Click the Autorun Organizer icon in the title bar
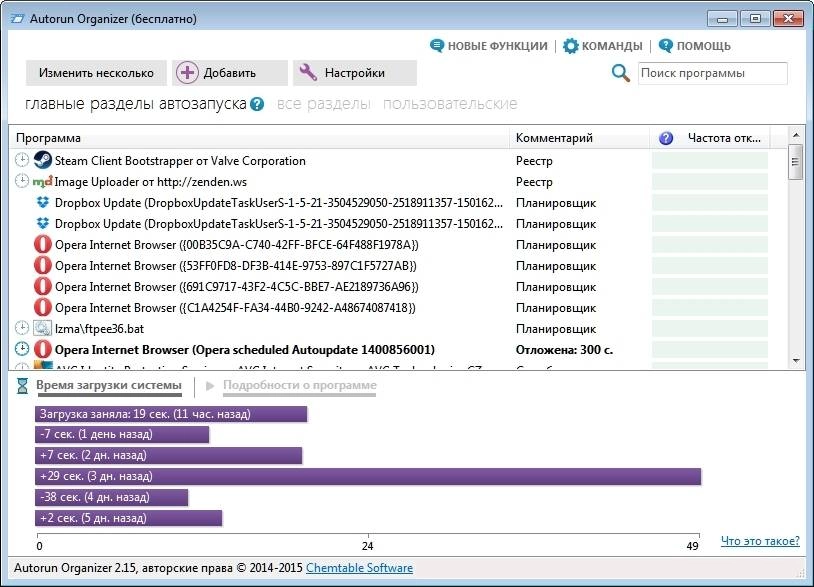This screenshot has width=814, height=587. (x=17, y=19)
